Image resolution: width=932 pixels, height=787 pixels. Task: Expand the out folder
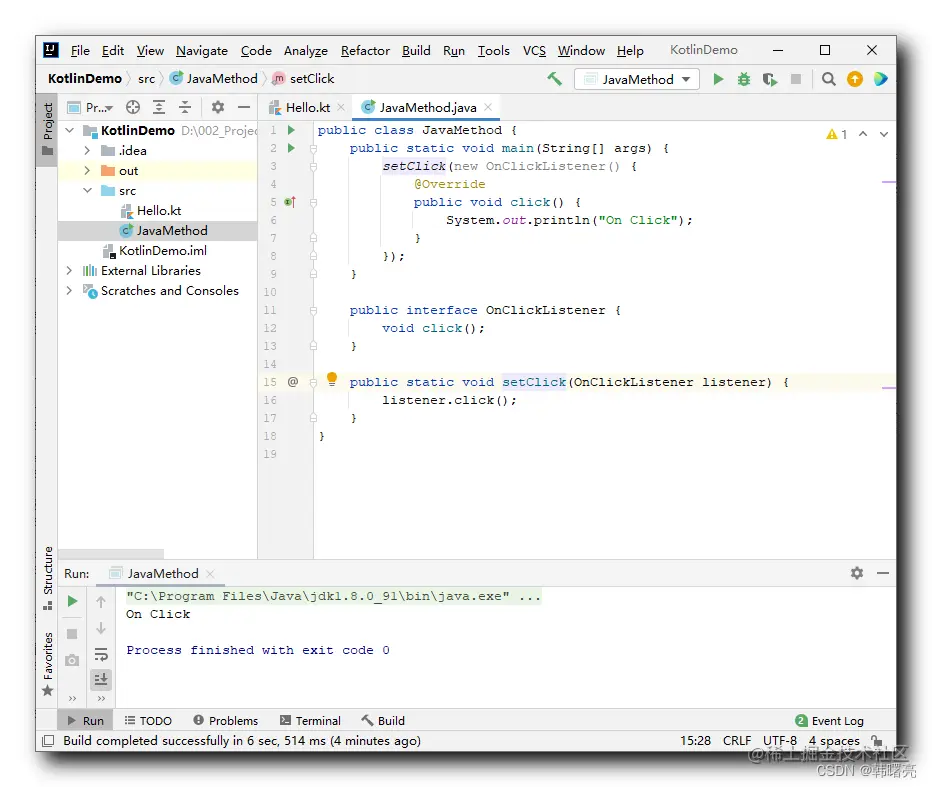point(87,171)
